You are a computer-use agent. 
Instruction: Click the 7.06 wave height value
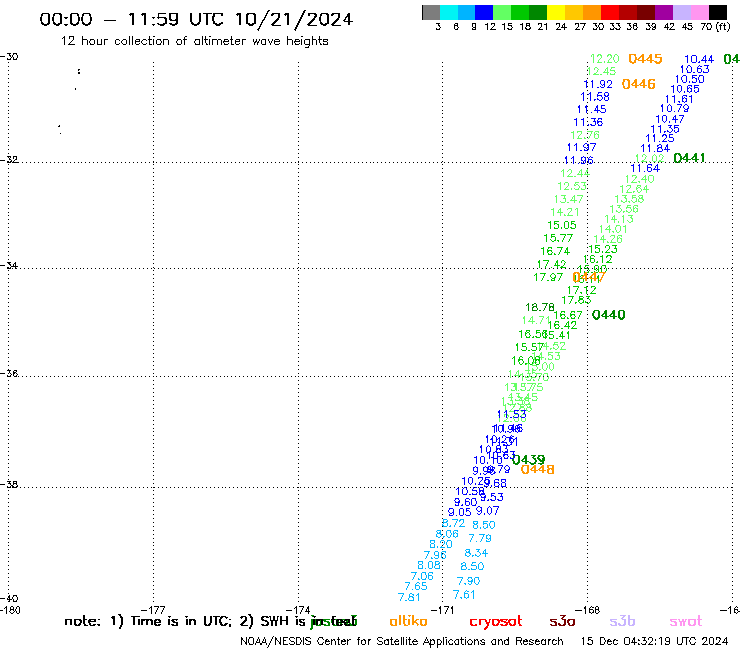(422, 576)
